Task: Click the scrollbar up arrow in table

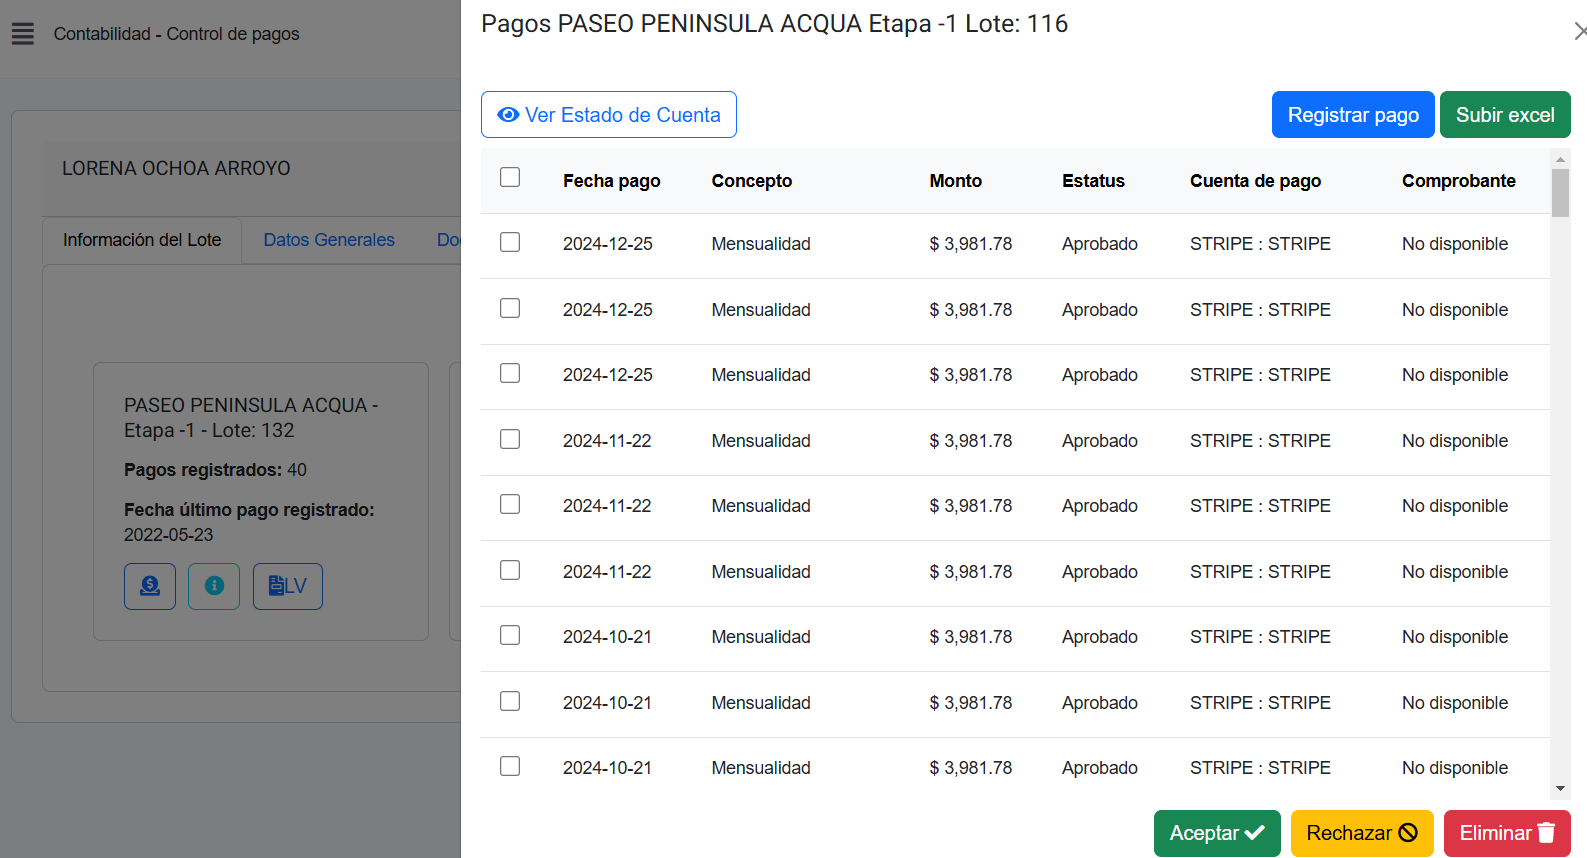Action: pos(1560,158)
